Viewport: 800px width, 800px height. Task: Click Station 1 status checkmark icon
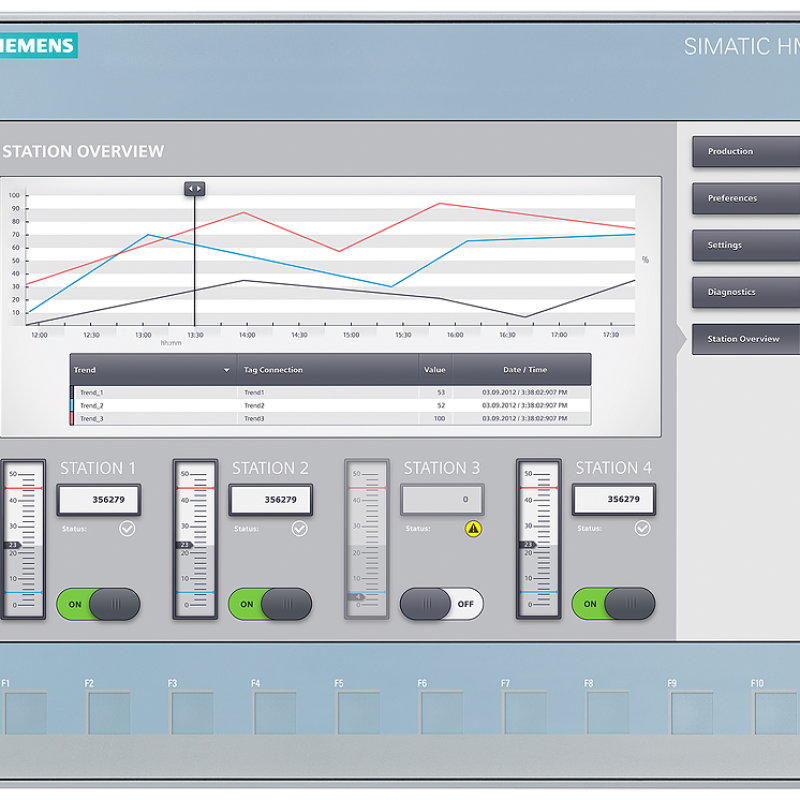(127, 528)
